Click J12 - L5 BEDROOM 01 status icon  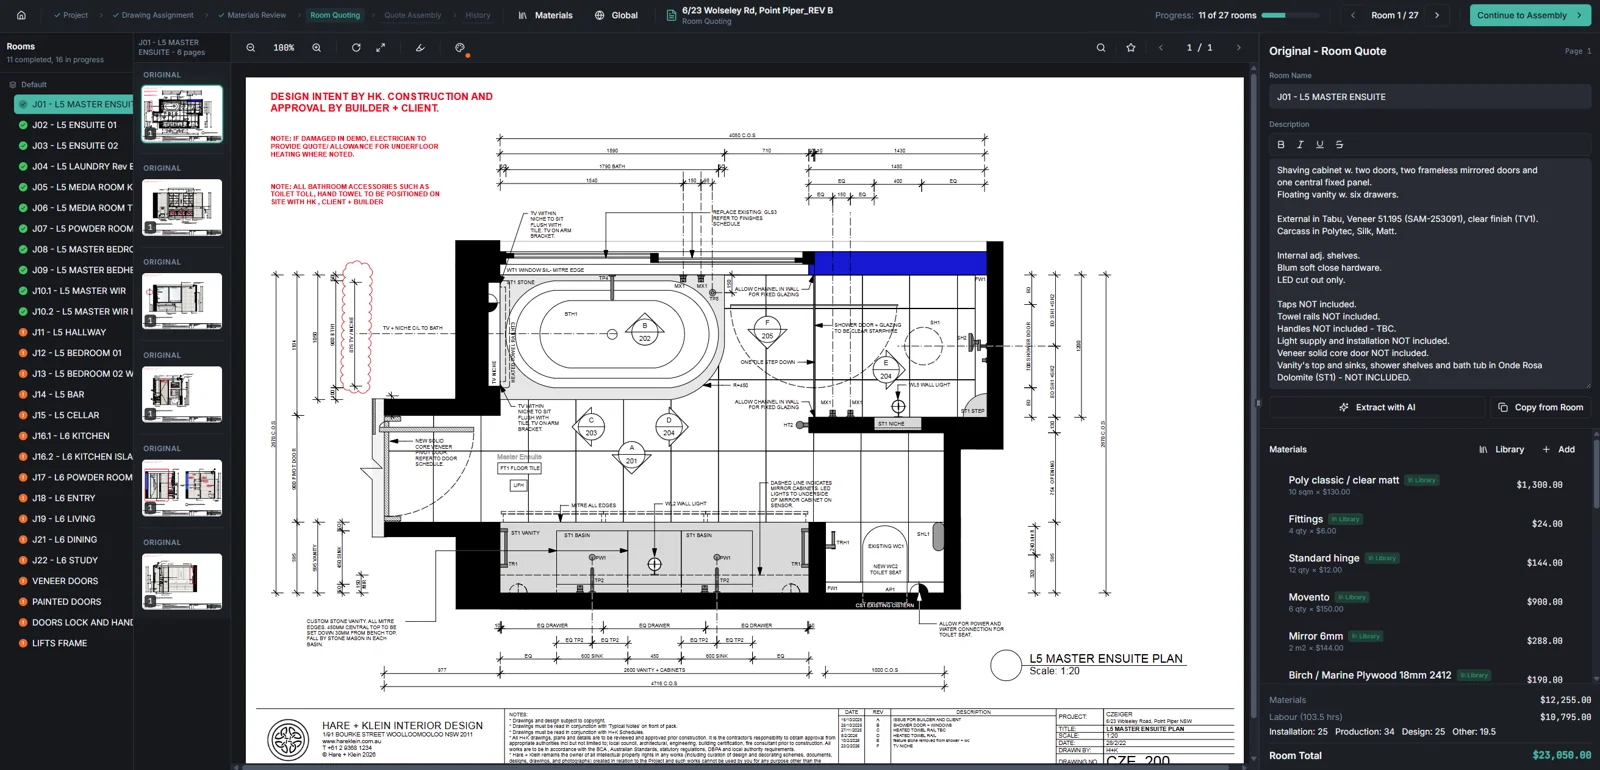[23, 353]
